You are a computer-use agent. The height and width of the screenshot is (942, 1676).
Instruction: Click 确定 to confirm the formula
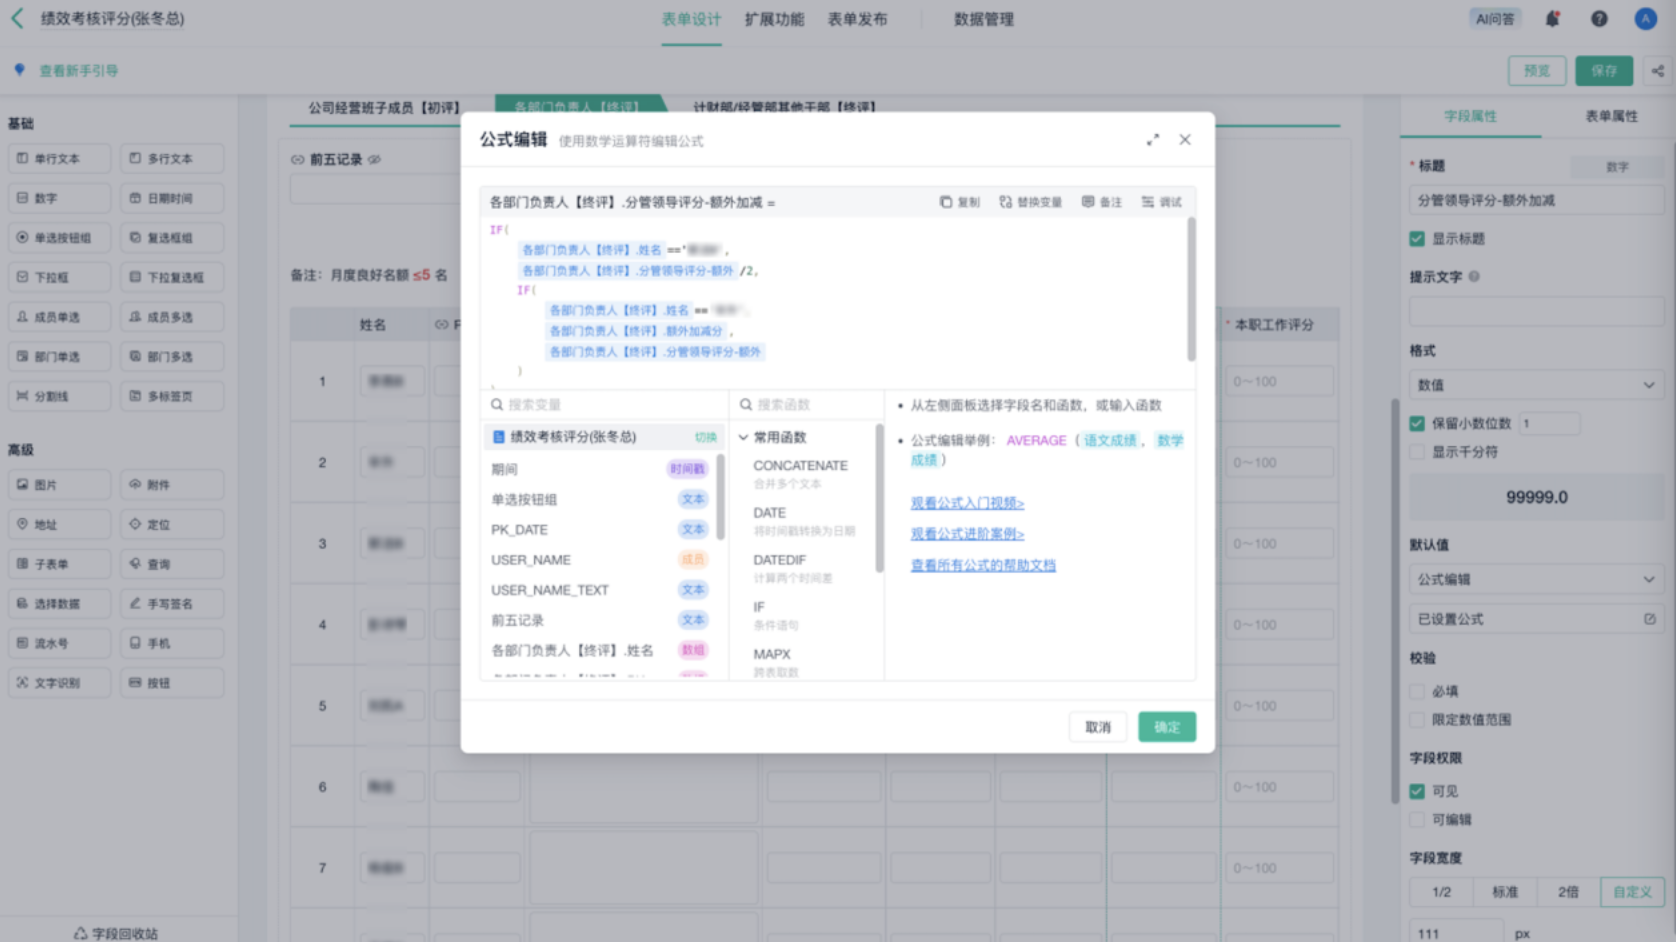pos(1167,727)
